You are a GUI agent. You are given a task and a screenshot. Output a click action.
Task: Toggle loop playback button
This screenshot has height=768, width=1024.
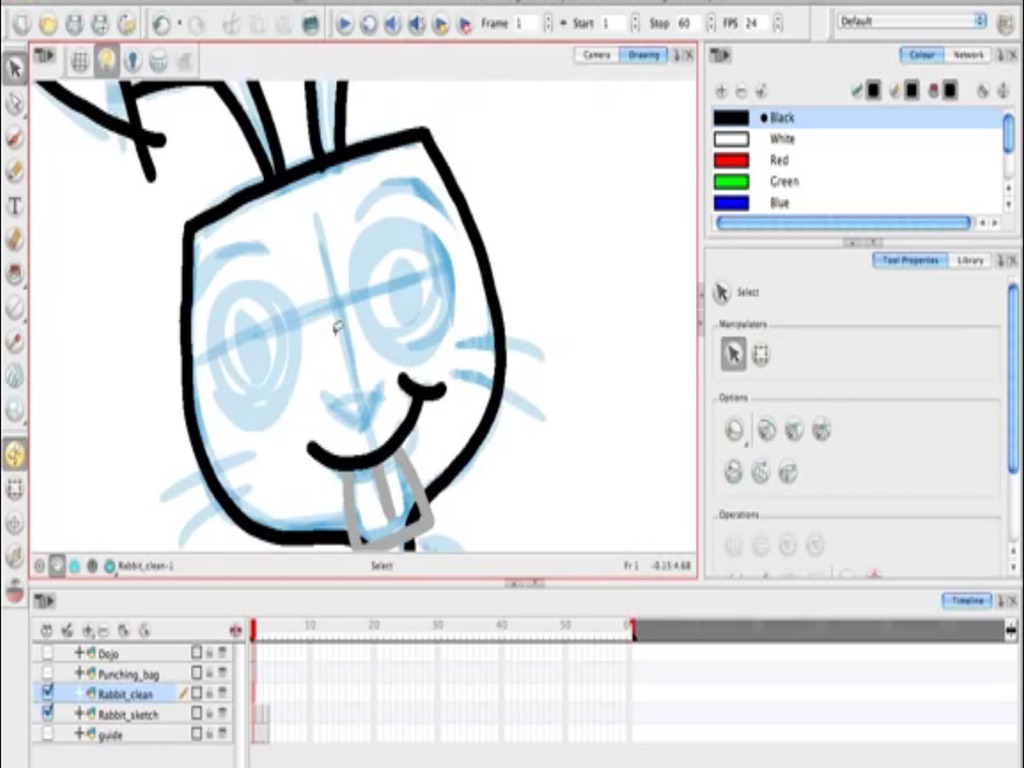coord(368,25)
